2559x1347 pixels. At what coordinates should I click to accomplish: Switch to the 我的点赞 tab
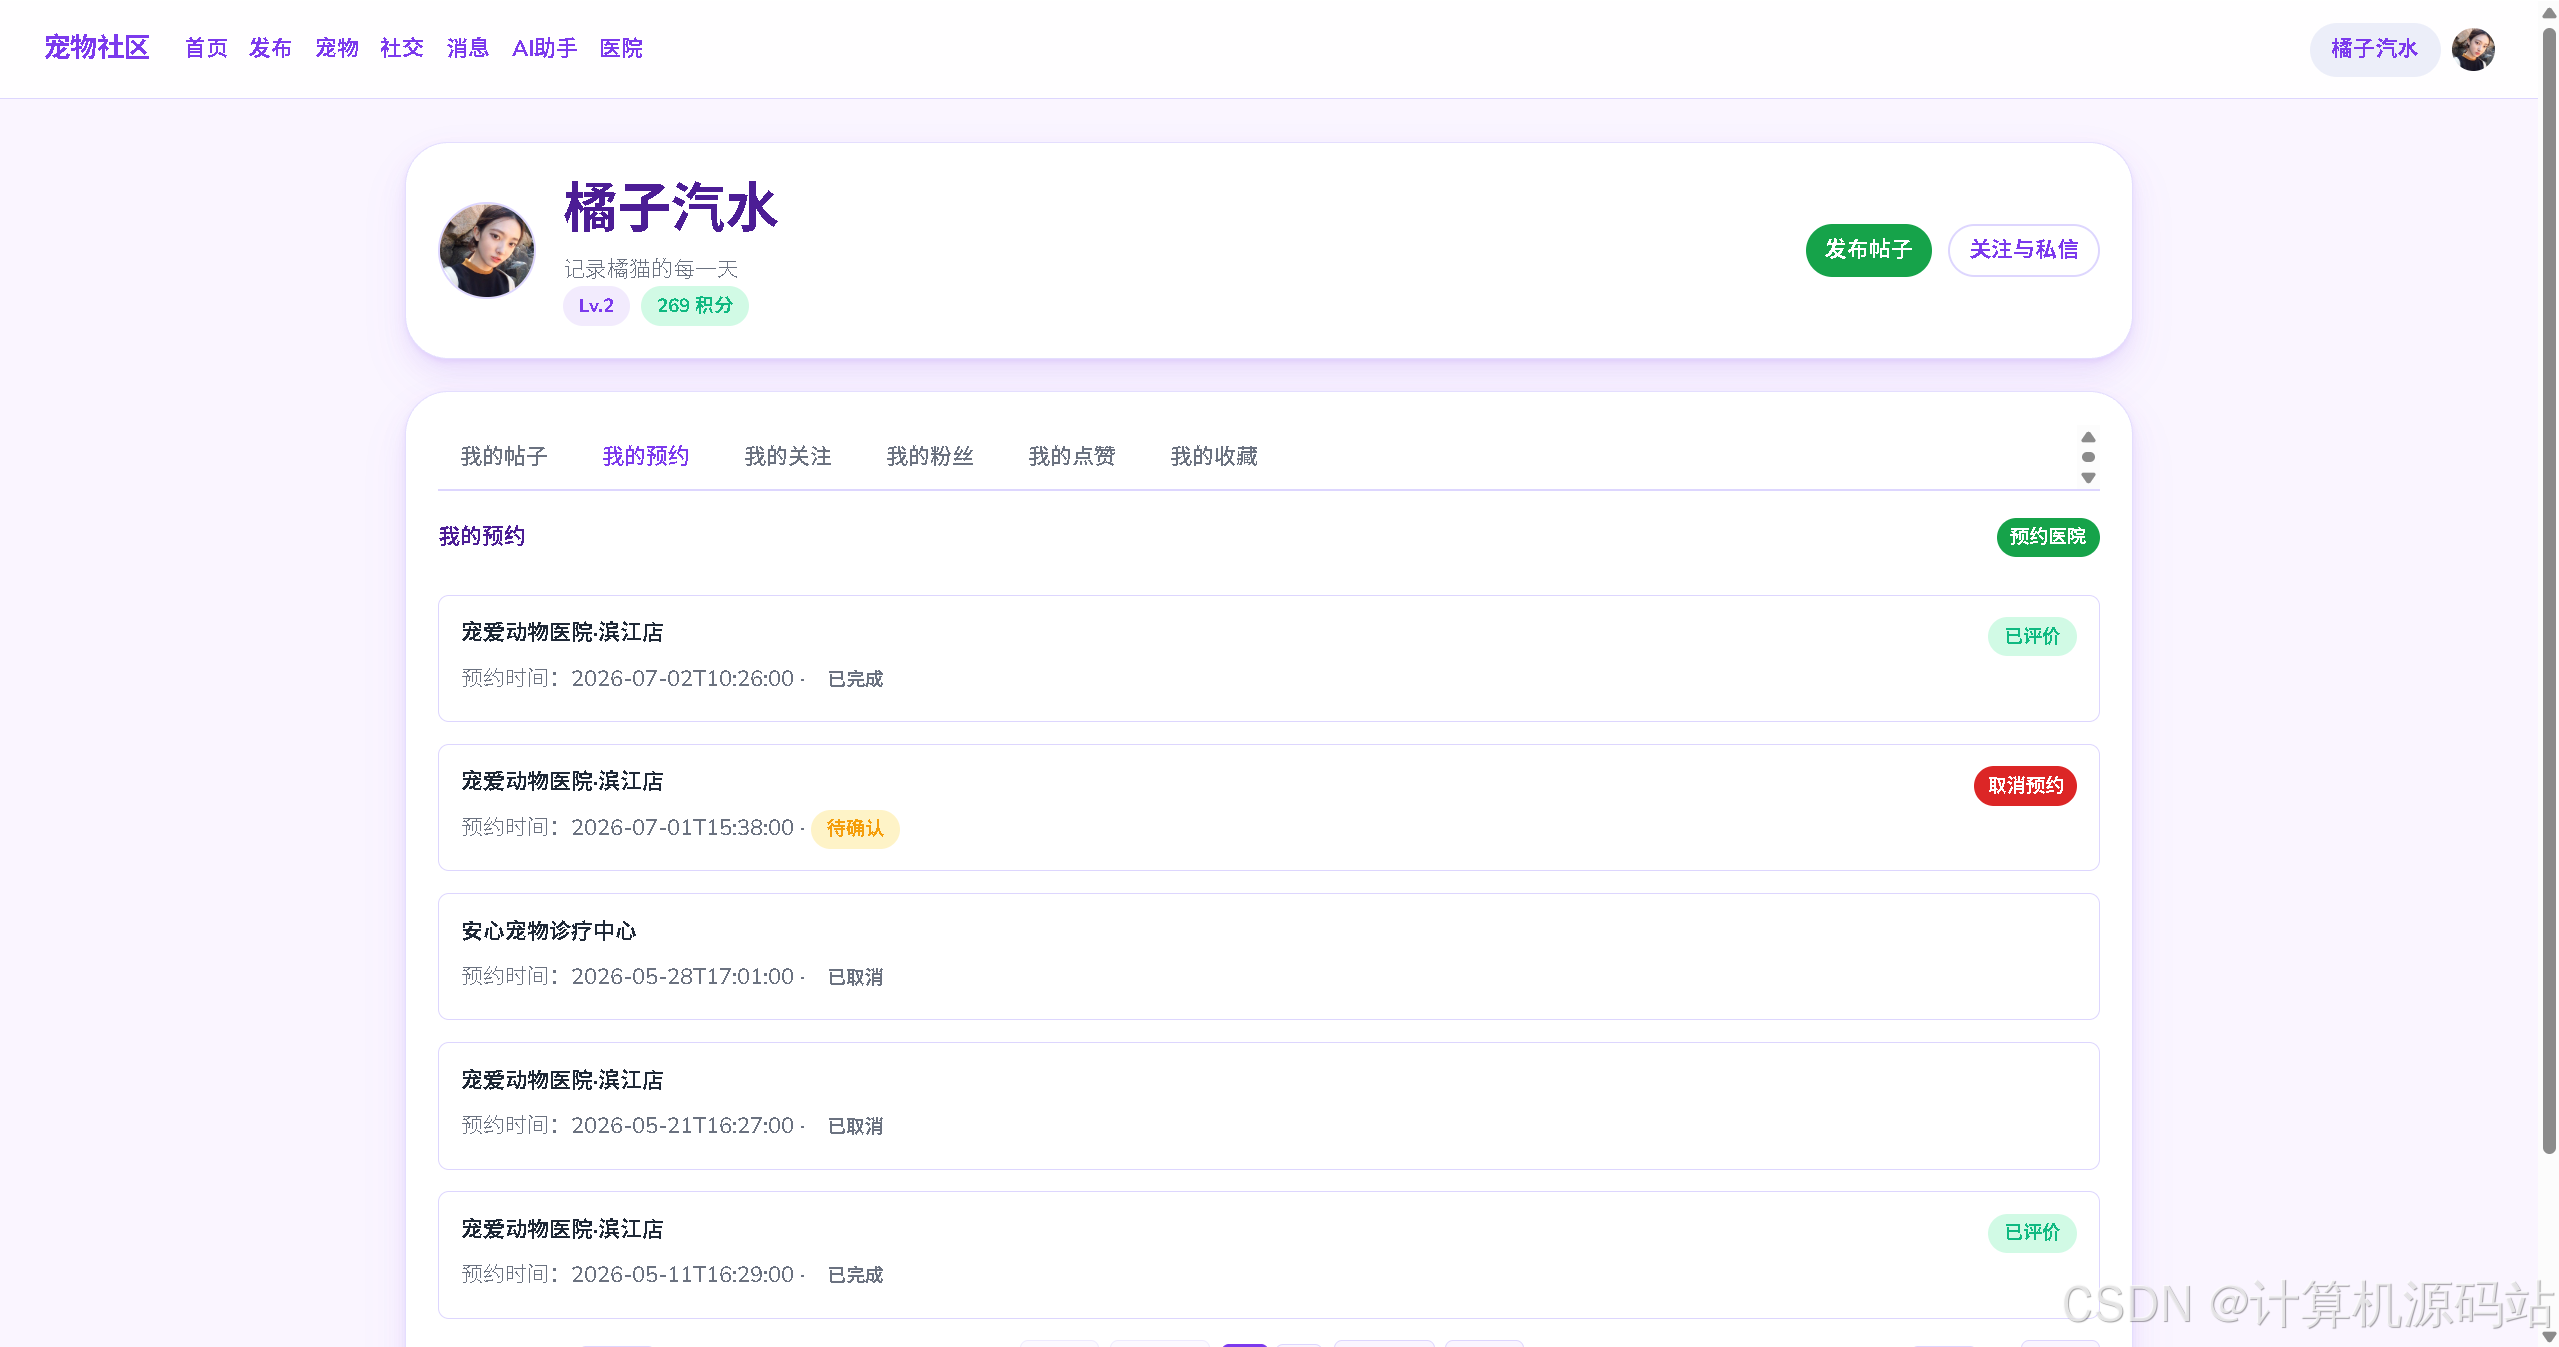pyautogui.click(x=1072, y=456)
